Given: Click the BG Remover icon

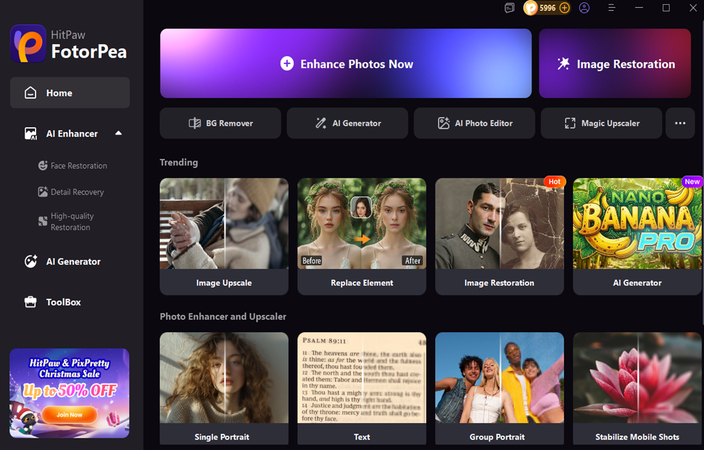Looking at the screenshot, I should pos(195,123).
